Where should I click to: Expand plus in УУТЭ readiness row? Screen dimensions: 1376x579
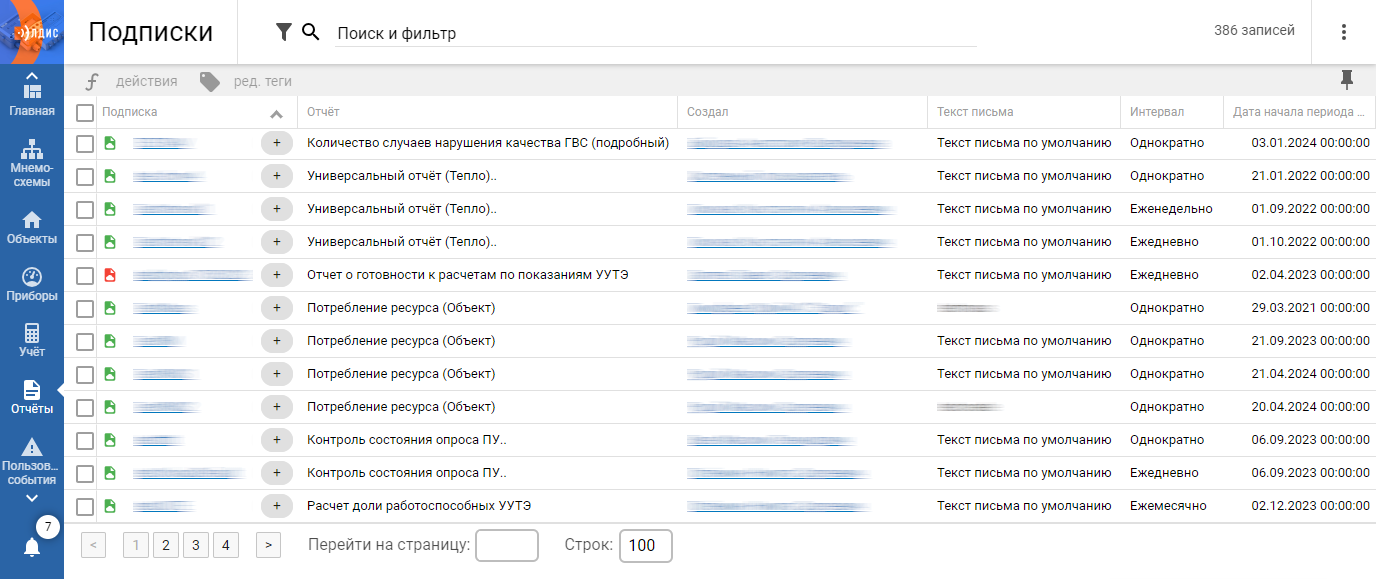click(x=277, y=275)
